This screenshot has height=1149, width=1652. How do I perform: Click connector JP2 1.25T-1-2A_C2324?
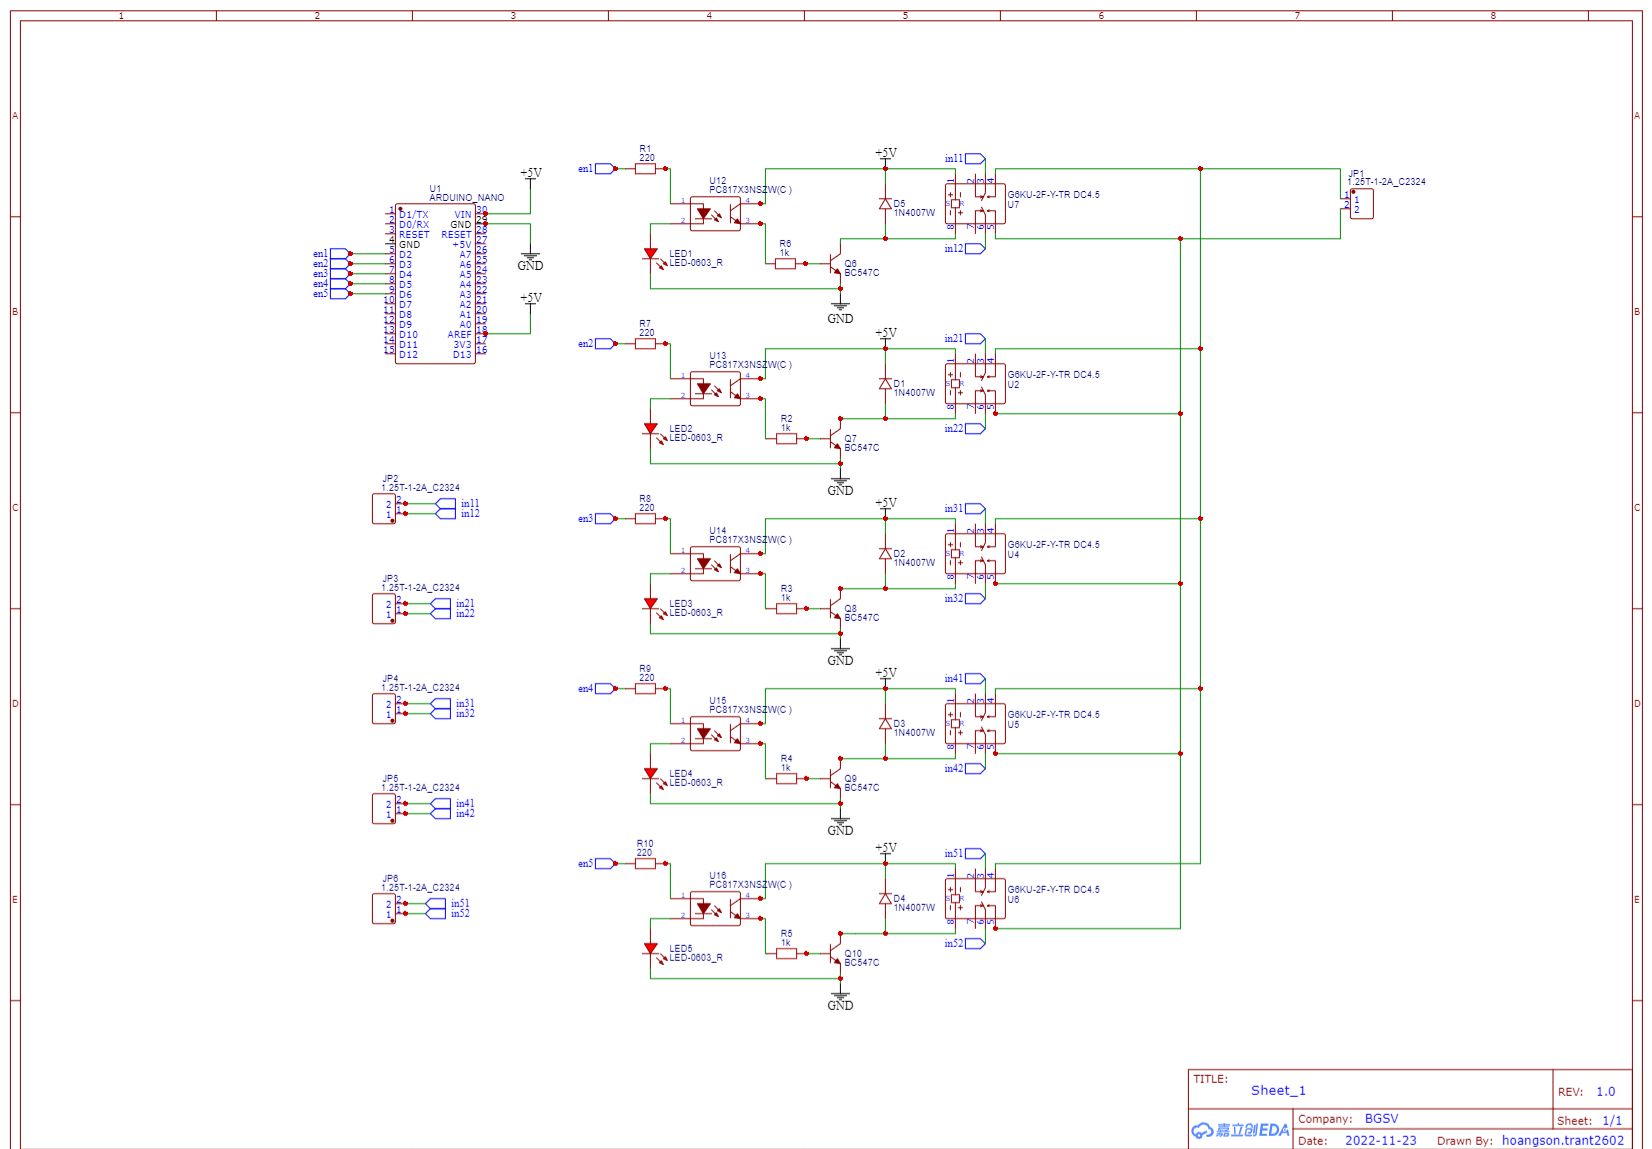tap(383, 508)
